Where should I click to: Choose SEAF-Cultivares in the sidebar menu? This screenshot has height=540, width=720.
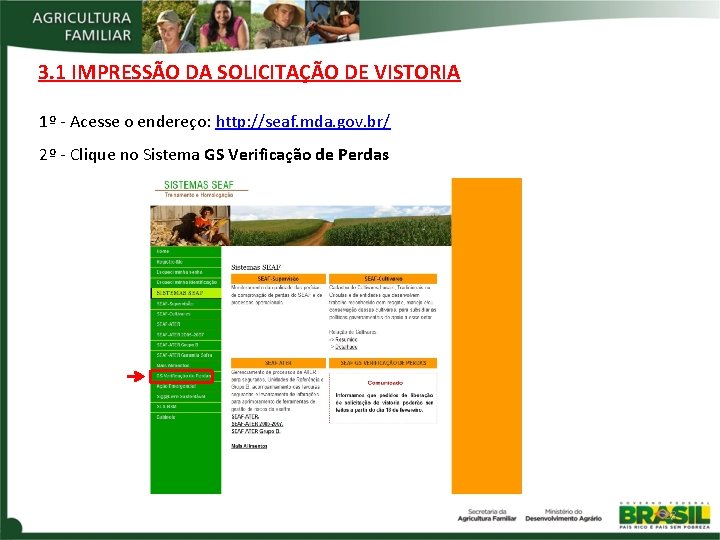click(x=173, y=314)
